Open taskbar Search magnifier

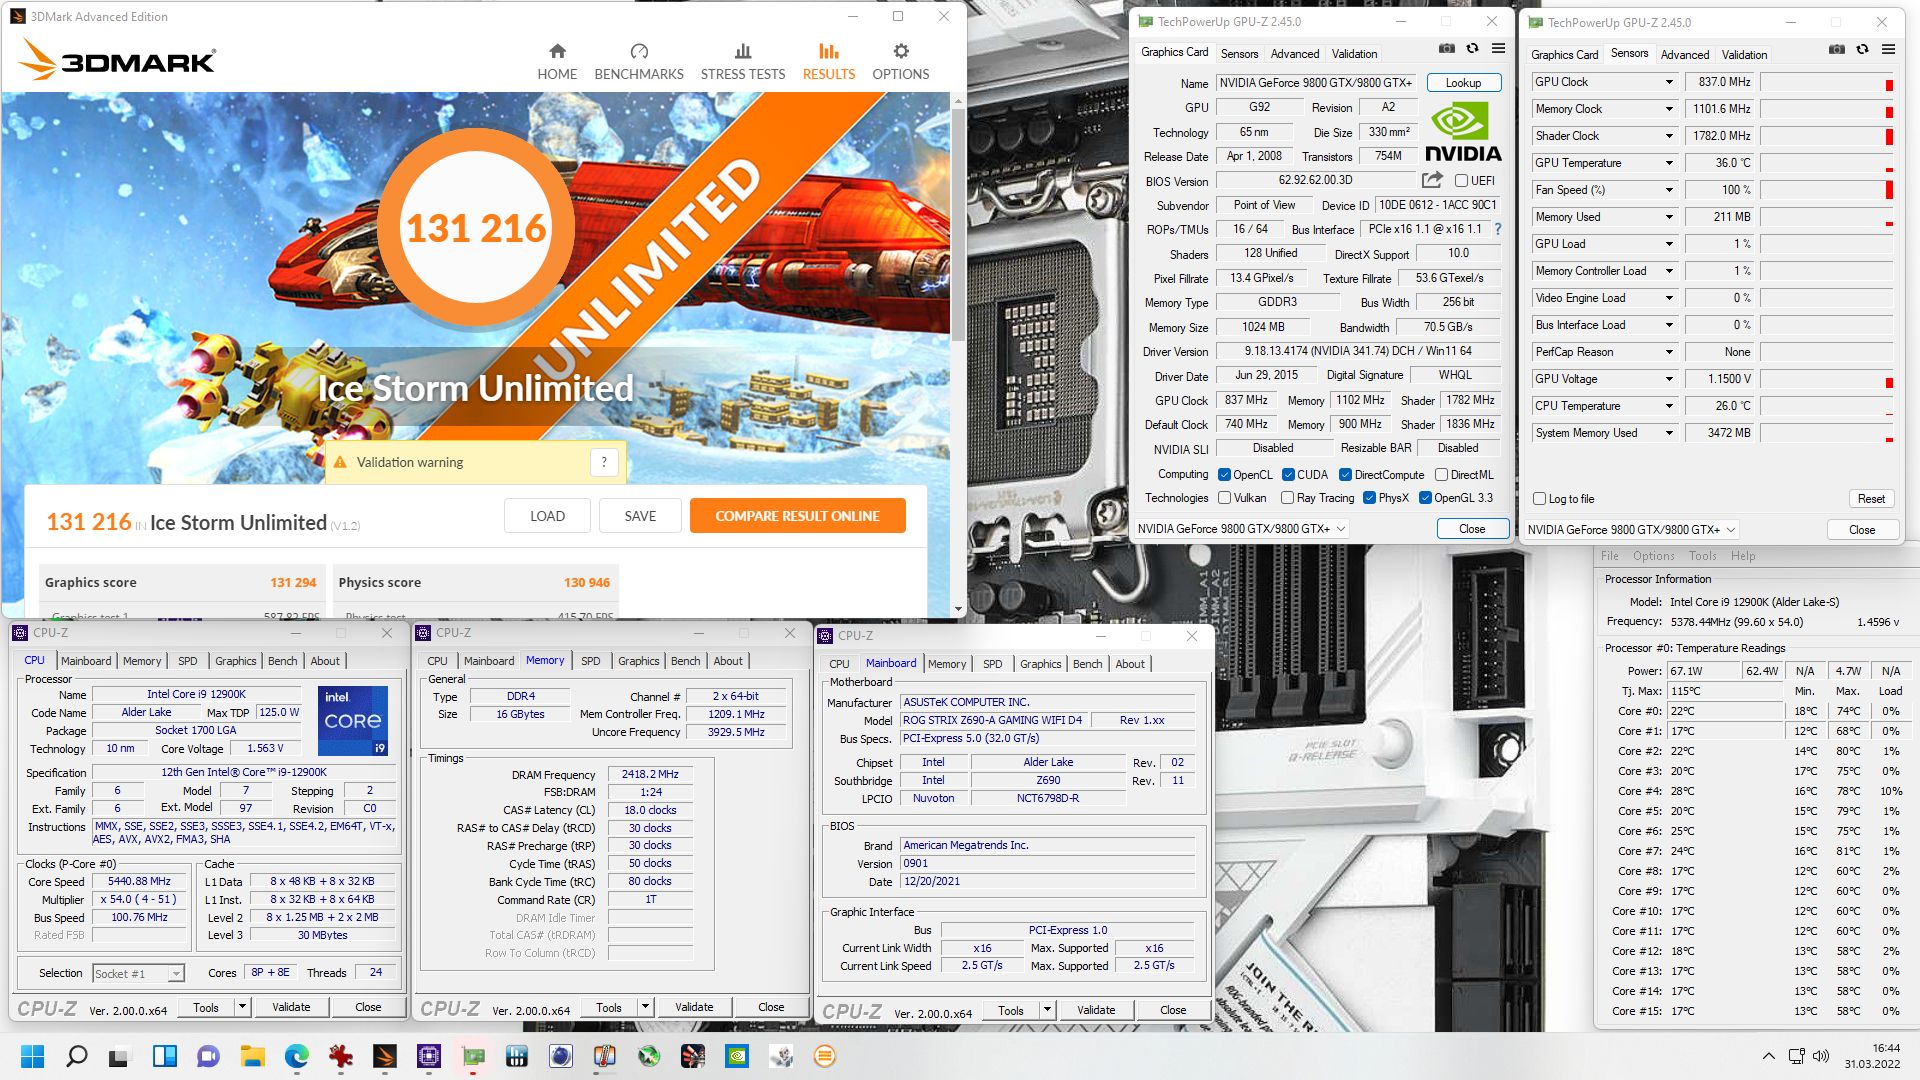coord(76,1056)
